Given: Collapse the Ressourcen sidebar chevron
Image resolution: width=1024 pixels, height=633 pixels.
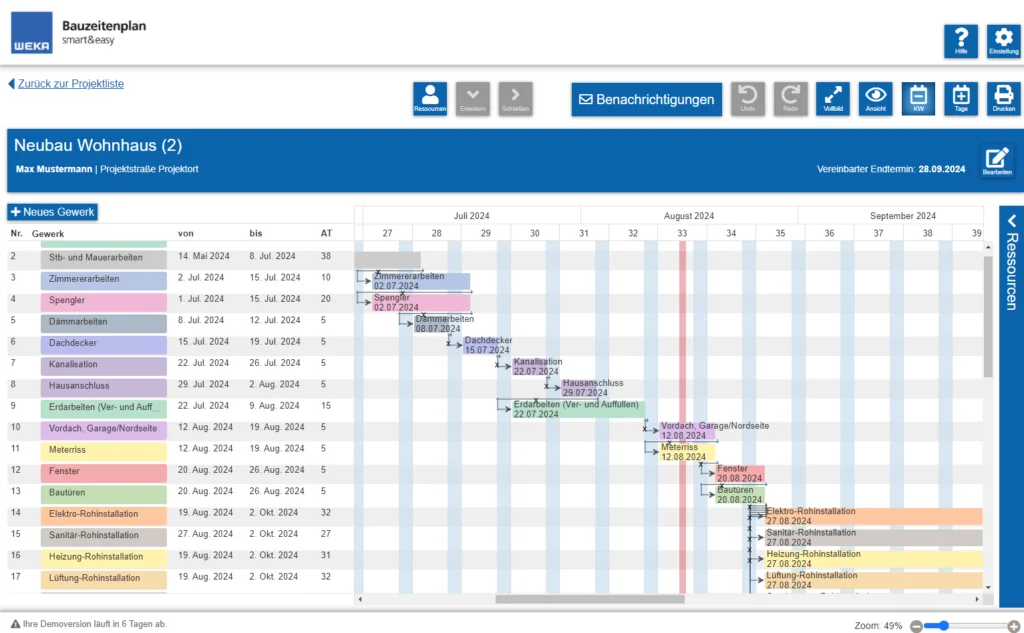Looking at the screenshot, I should (1011, 222).
